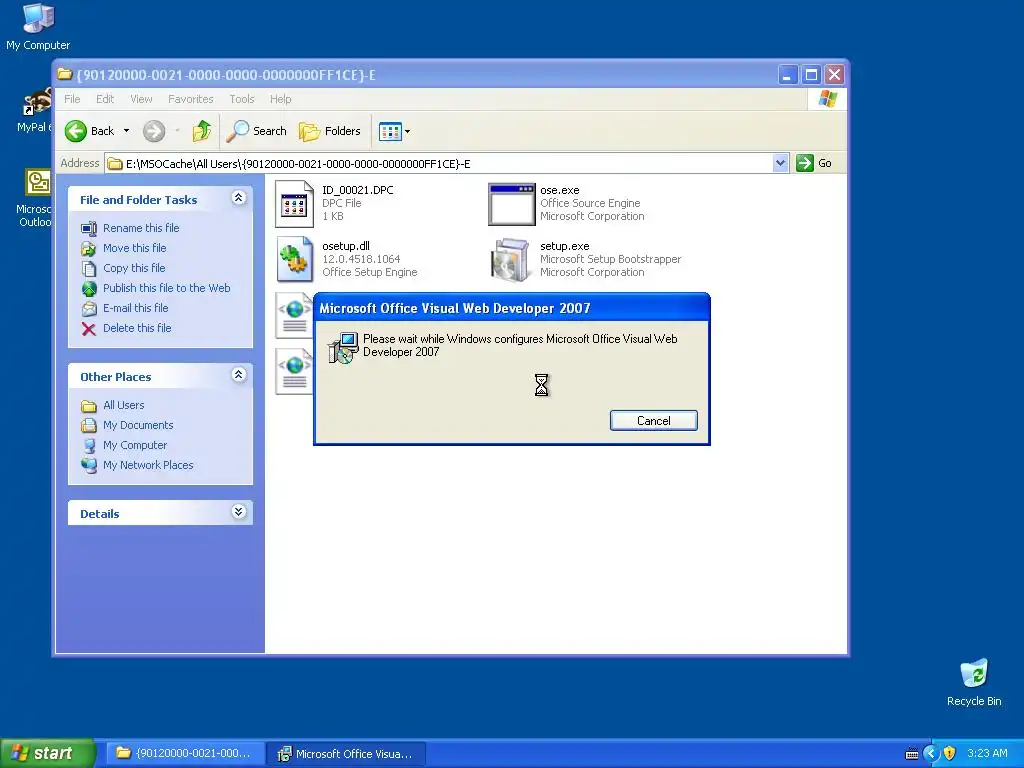The image size is (1024, 768).
Task: Switch to Microsoft Office Visua... taskbar button
Action: [x=346, y=754]
